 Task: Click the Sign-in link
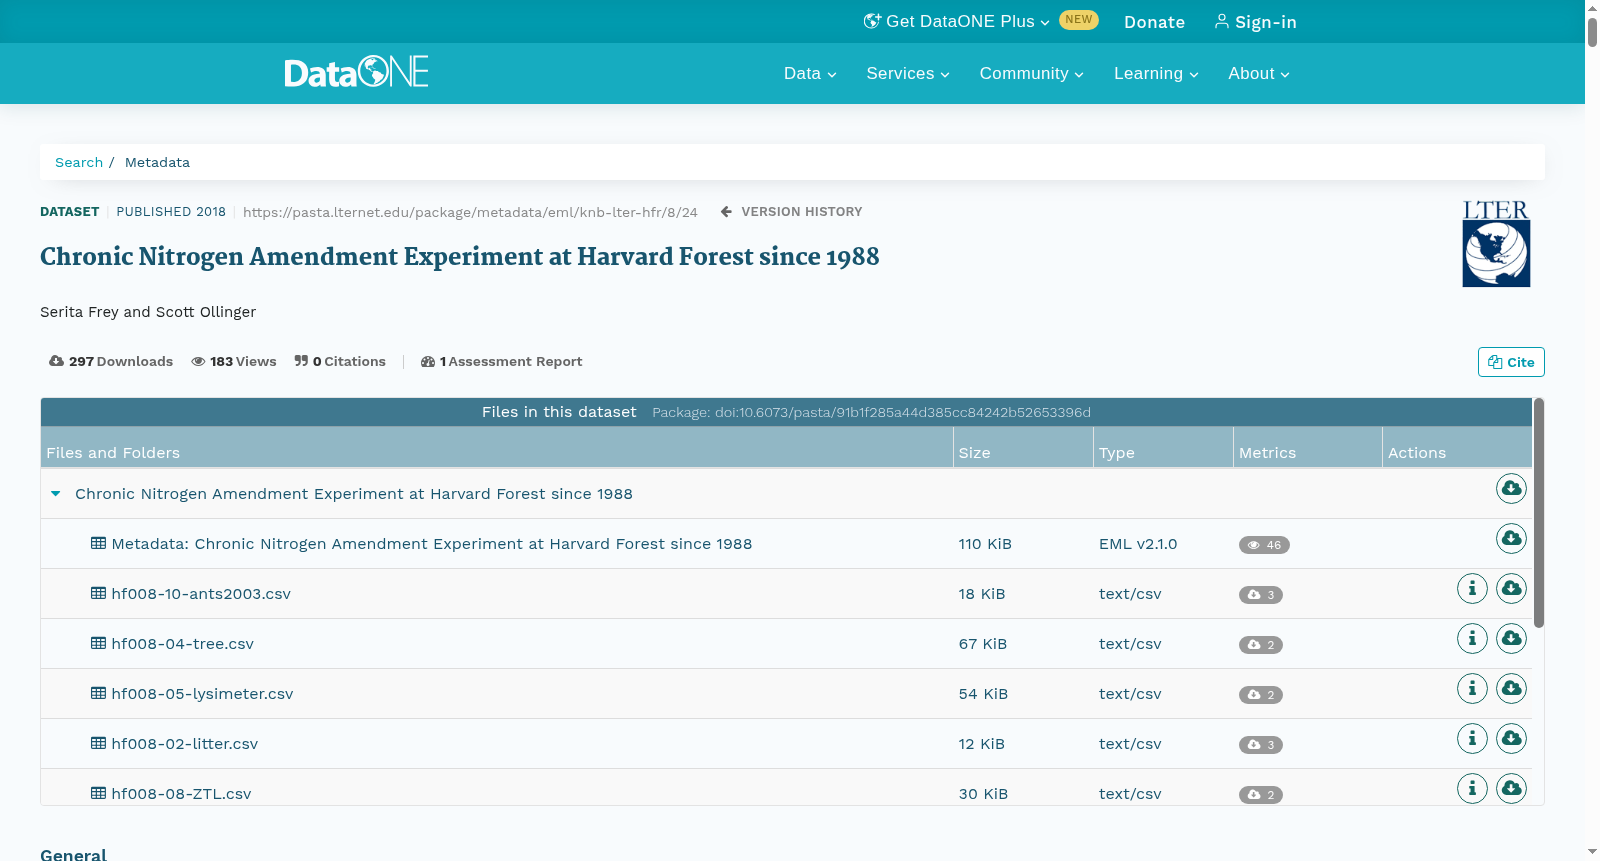[1255, 22]
